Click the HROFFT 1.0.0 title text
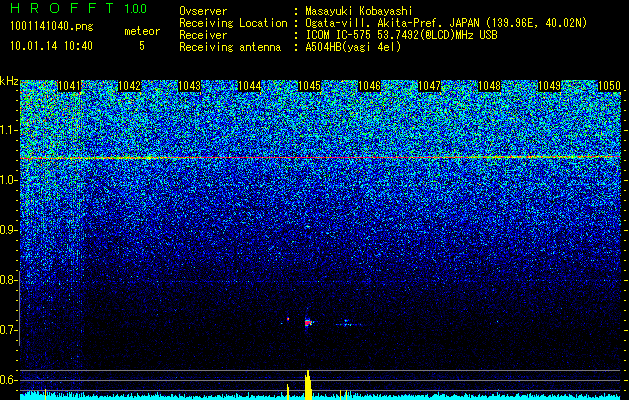The image size is (629, 400). 78,8
